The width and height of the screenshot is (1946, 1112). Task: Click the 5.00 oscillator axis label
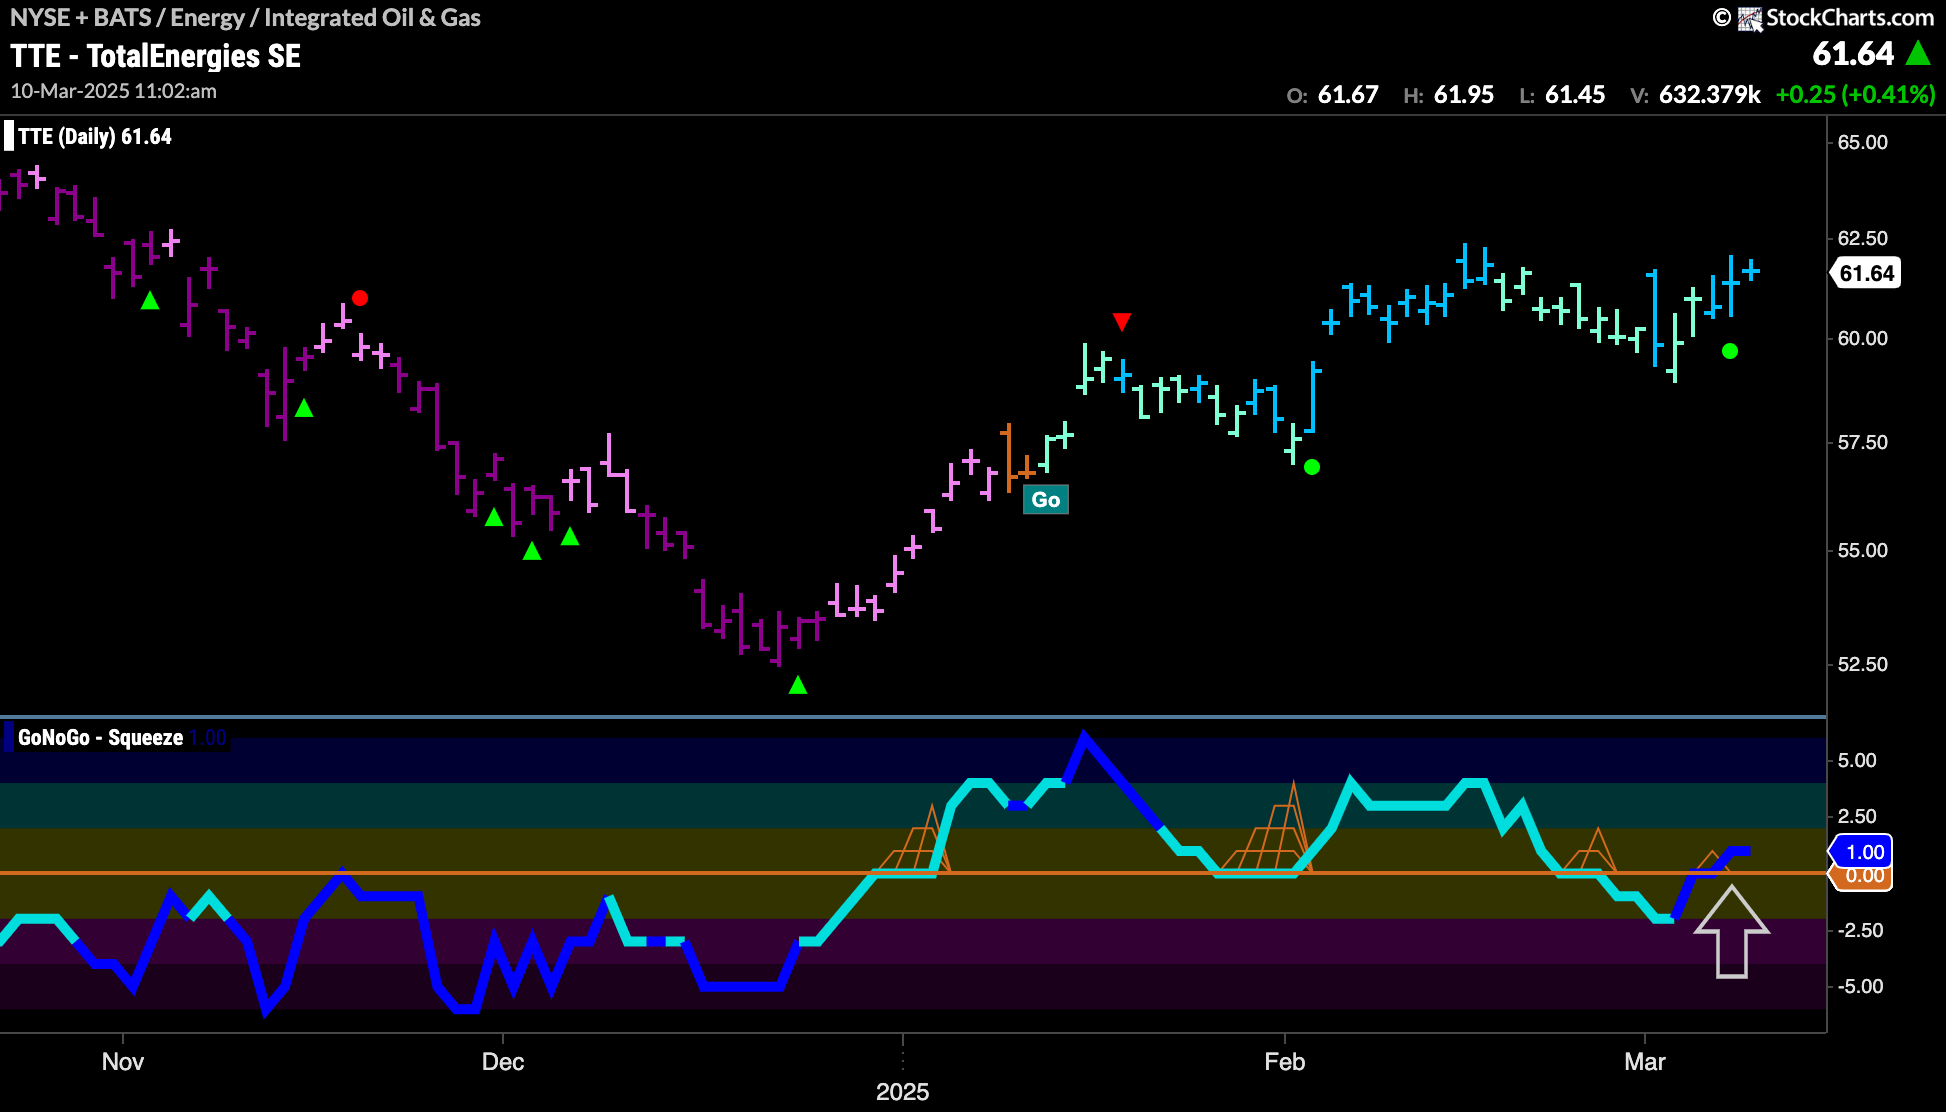(x=1858, y=760)
